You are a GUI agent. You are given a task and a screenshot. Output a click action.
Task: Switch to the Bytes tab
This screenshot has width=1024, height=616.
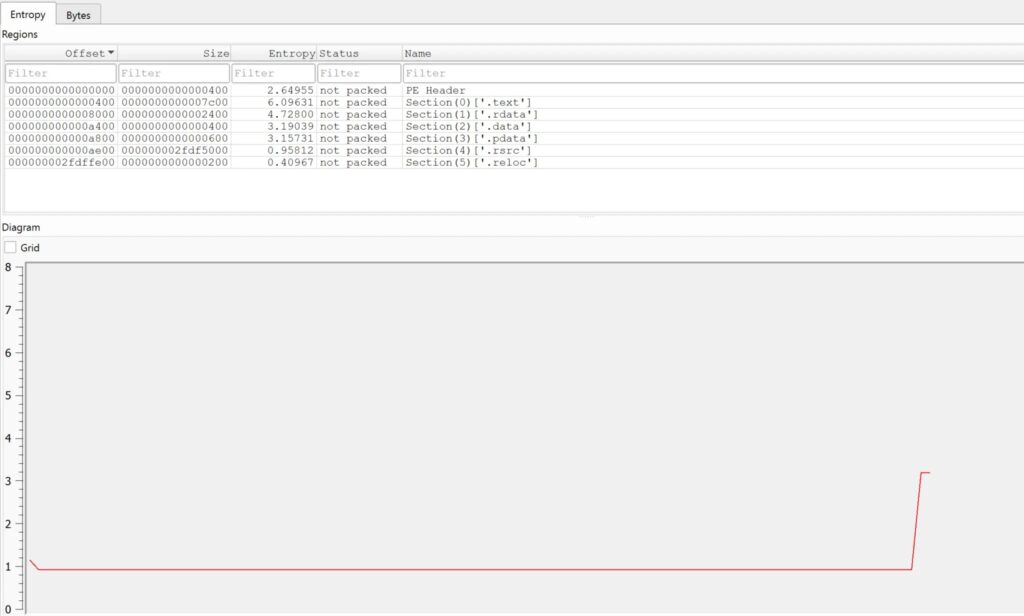tap(78, 15)
